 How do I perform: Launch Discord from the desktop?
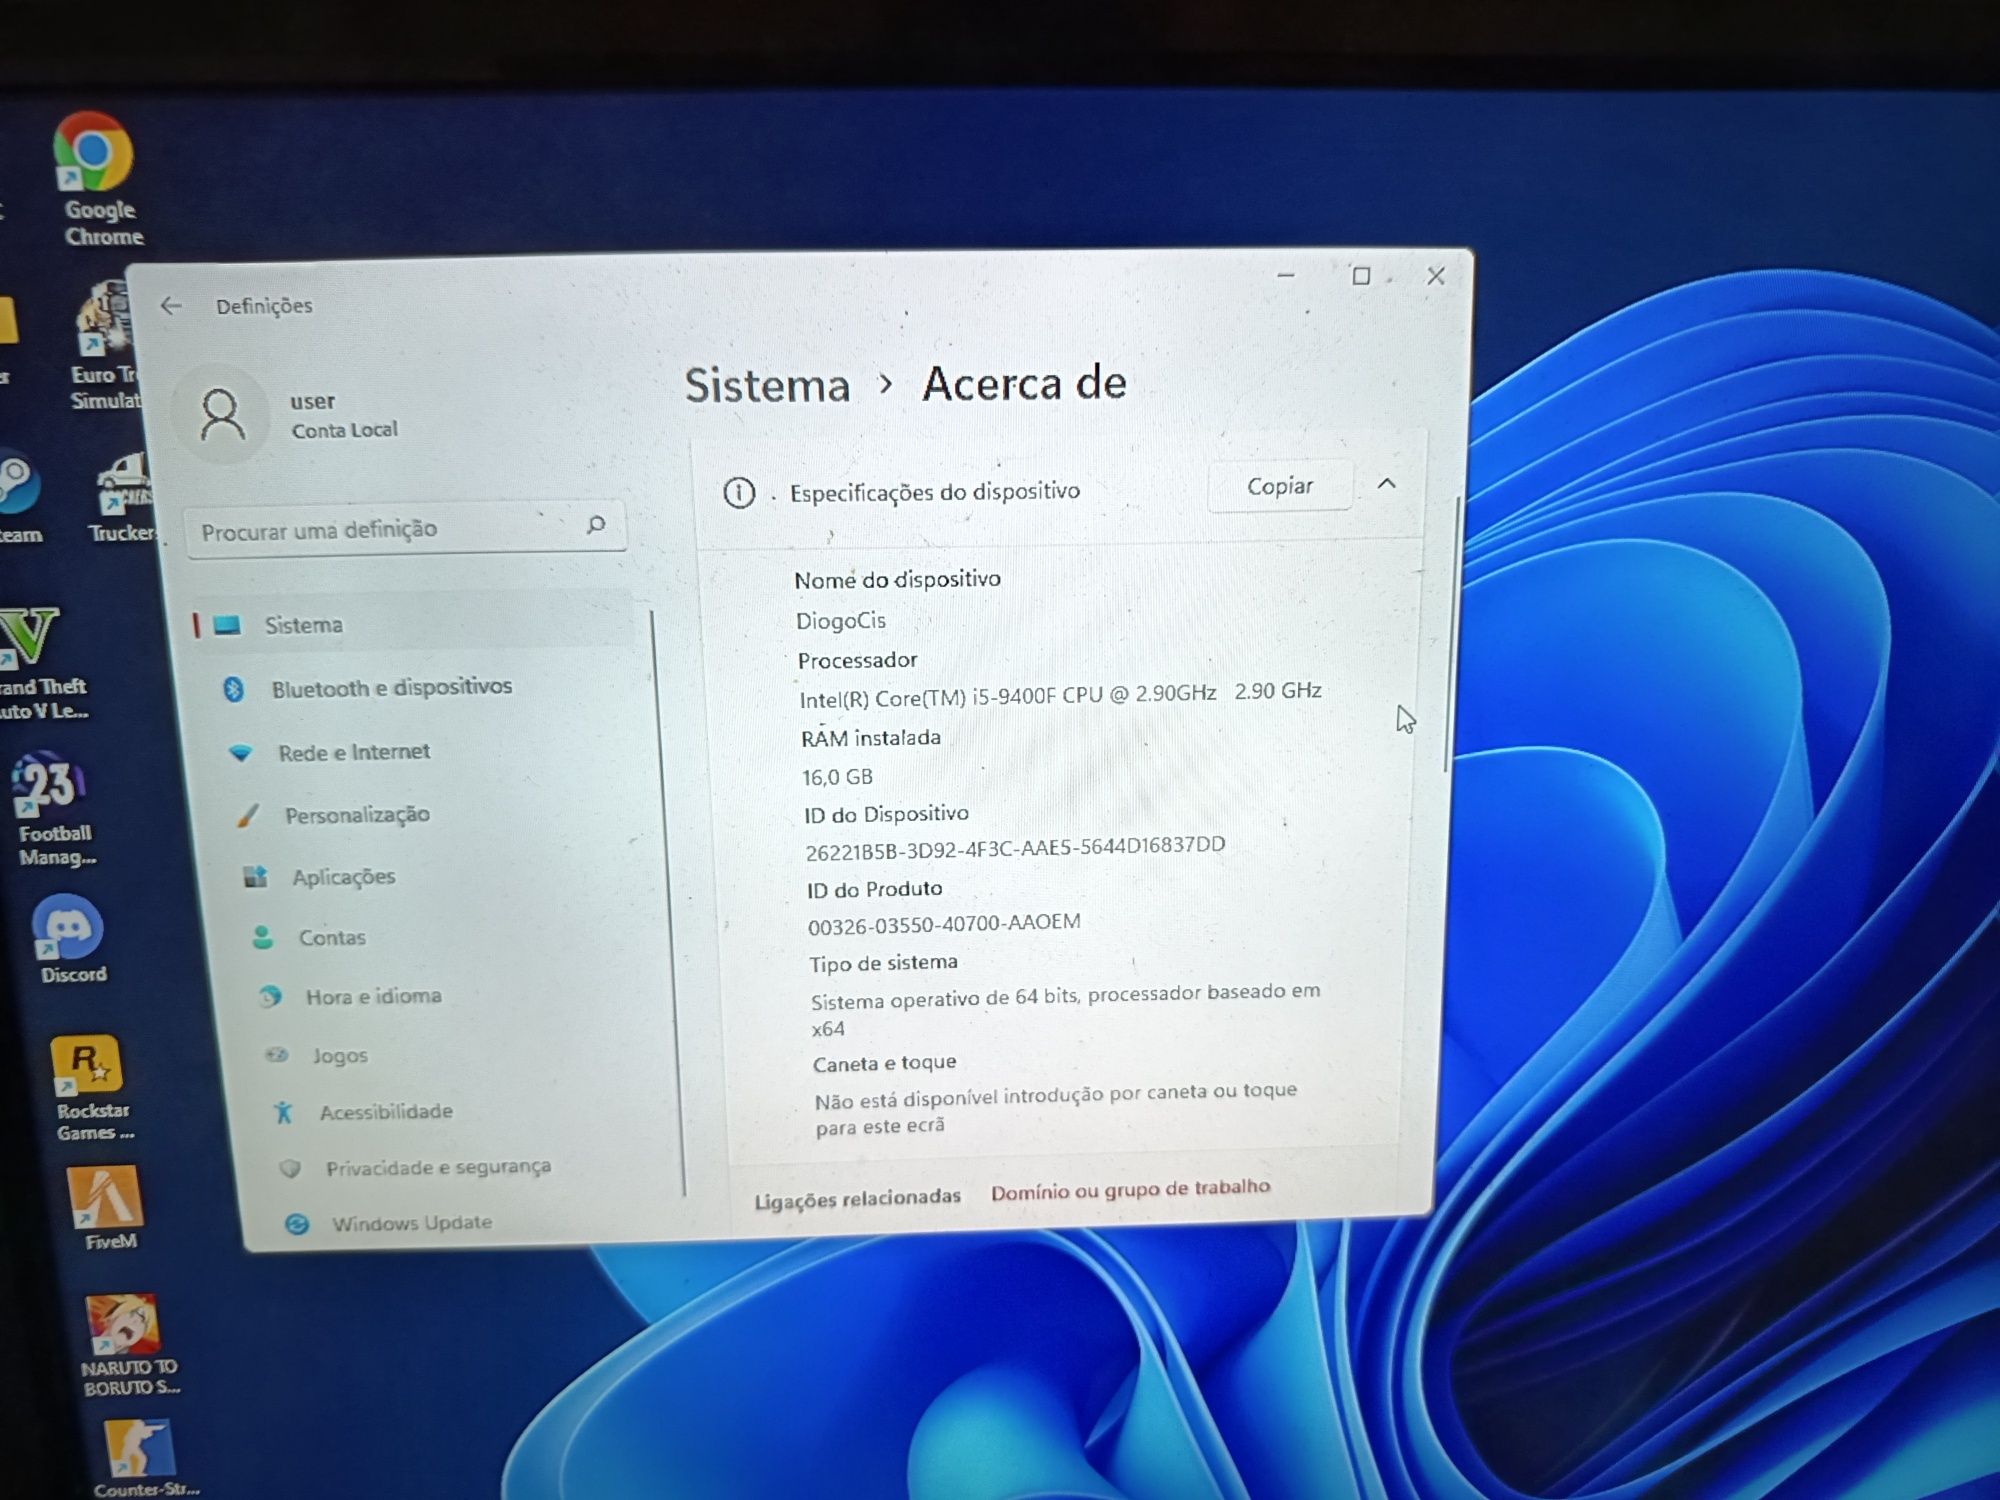pos(70,938)
